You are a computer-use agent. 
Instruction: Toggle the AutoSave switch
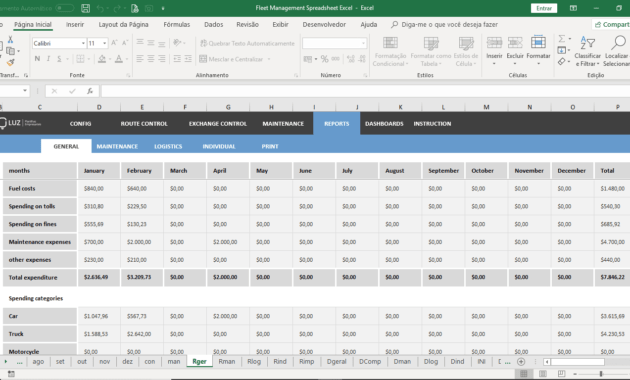(x=64, y=8)
